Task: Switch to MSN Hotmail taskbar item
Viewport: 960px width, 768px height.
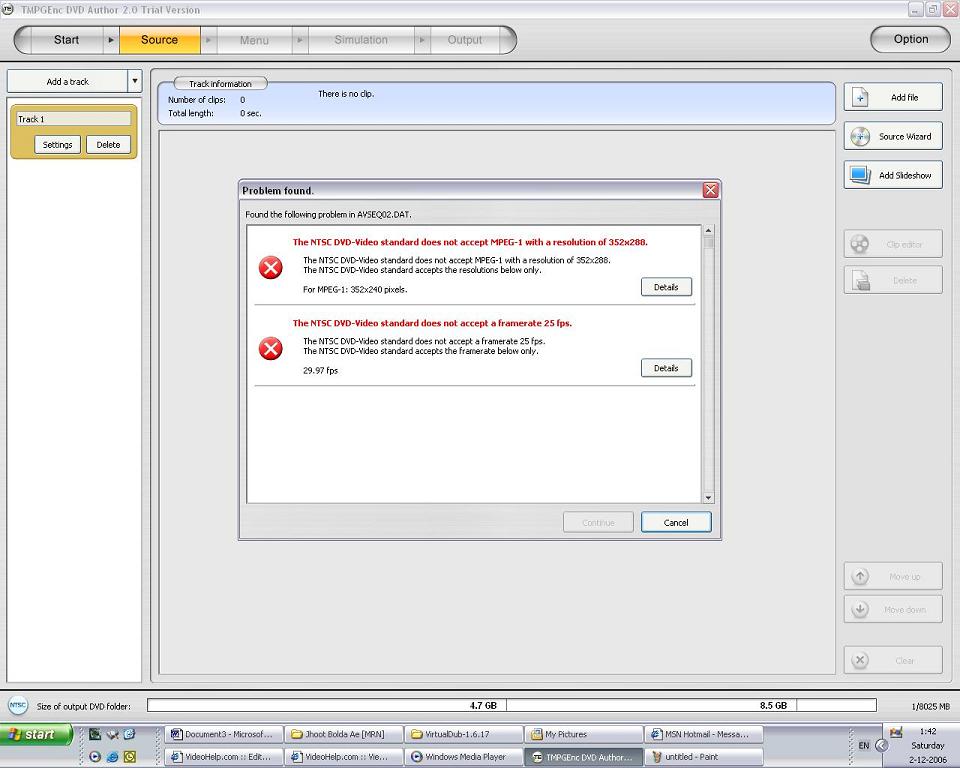Action: point(704,734)
